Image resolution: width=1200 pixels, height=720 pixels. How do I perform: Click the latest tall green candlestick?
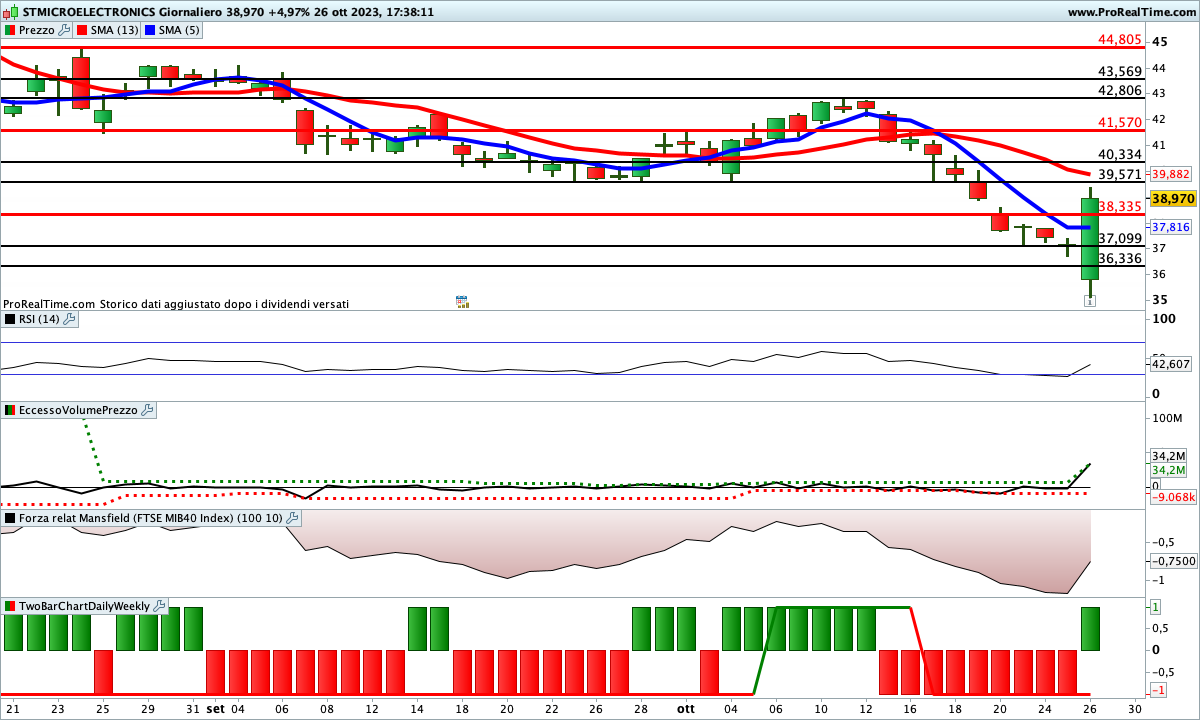click(1090, 238)
